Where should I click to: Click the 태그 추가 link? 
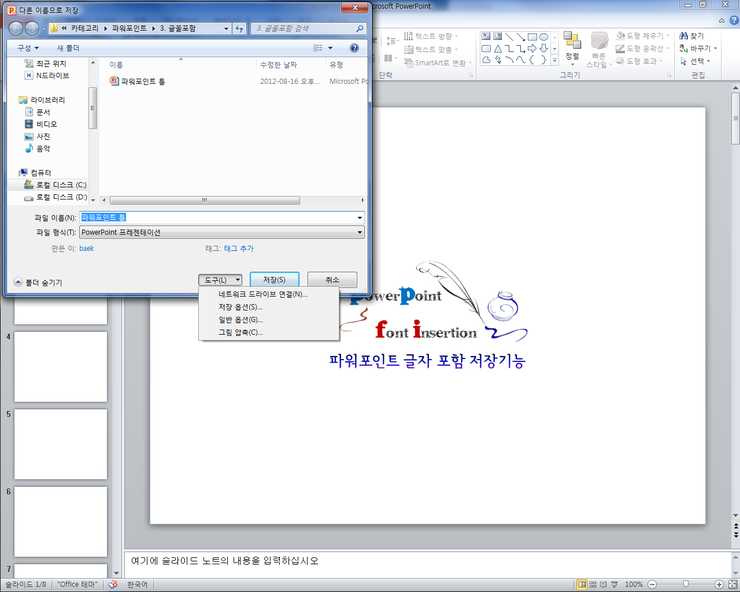click(x=239, y=248)
